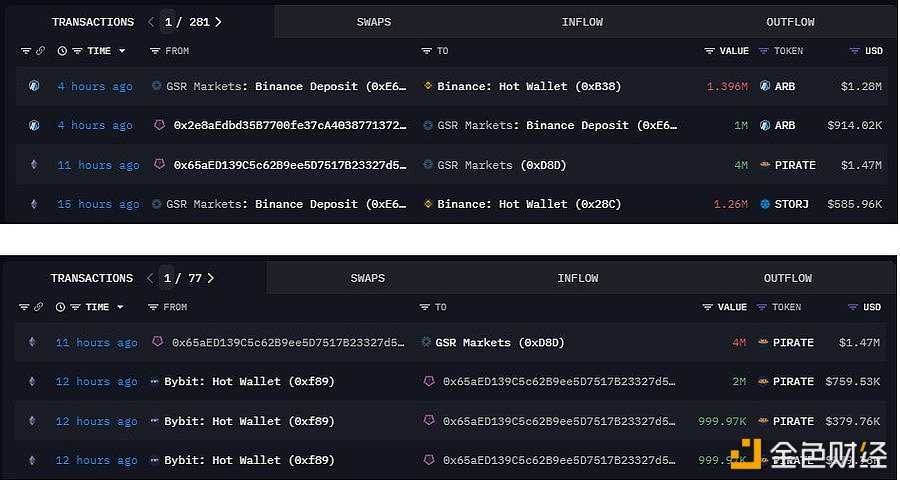Viewport: 900px width, 482px height.
Task: Click the 1.396M value cell
Action: point(727,86)
